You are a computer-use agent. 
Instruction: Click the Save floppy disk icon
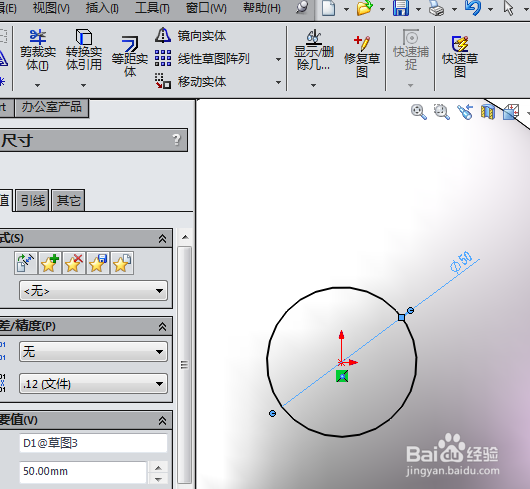[401, 8]
